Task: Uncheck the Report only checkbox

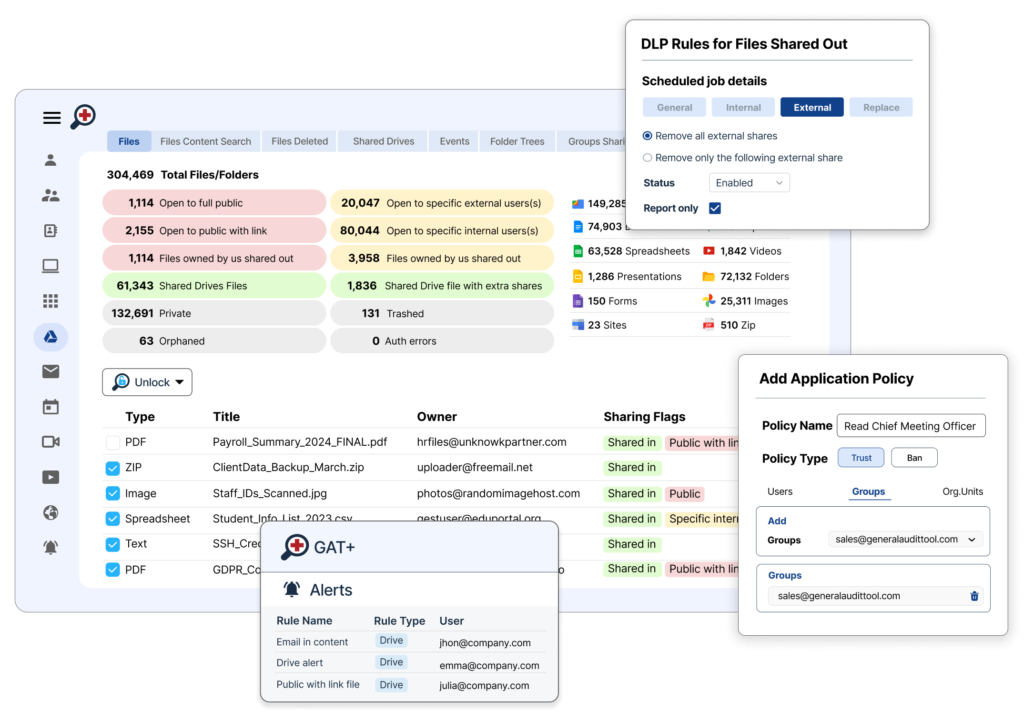Action: pos(713,208)
